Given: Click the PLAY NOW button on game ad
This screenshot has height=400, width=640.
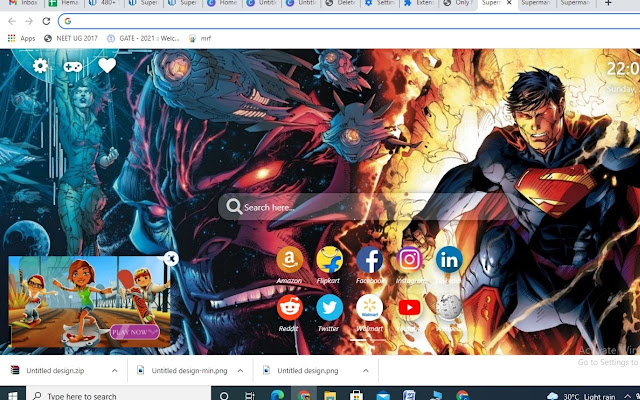Looking at the screenshot, I should point(134,332).
